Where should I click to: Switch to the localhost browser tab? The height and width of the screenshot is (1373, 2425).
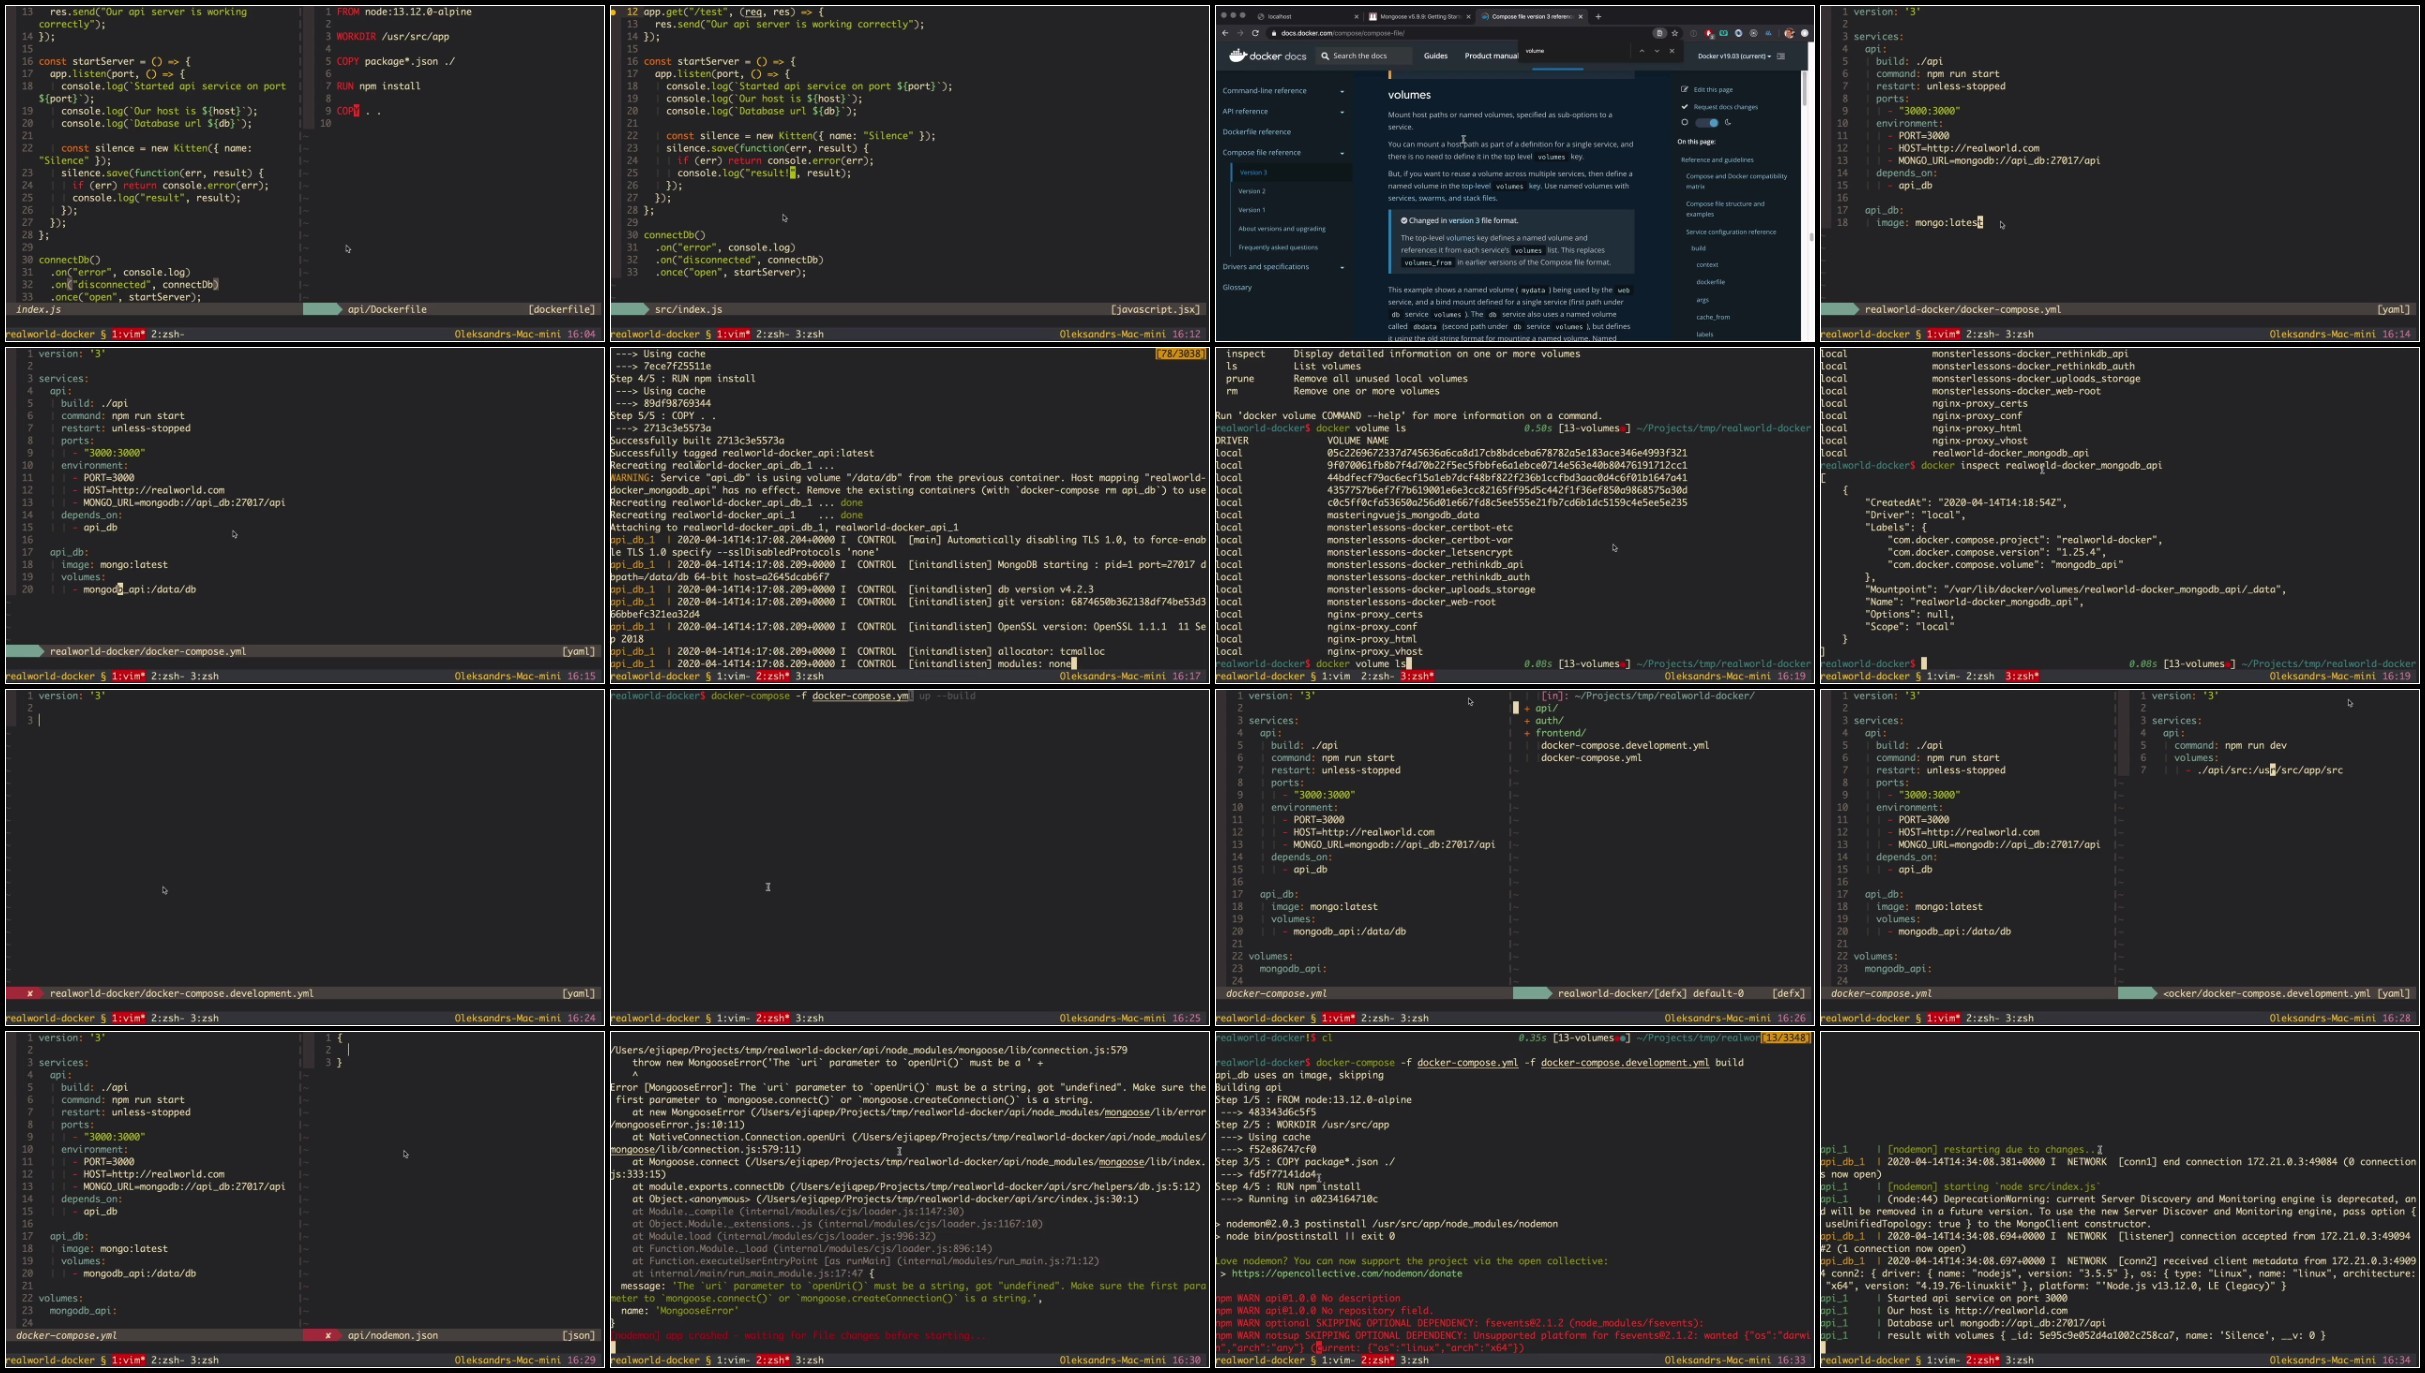(x=1280, y=16)
